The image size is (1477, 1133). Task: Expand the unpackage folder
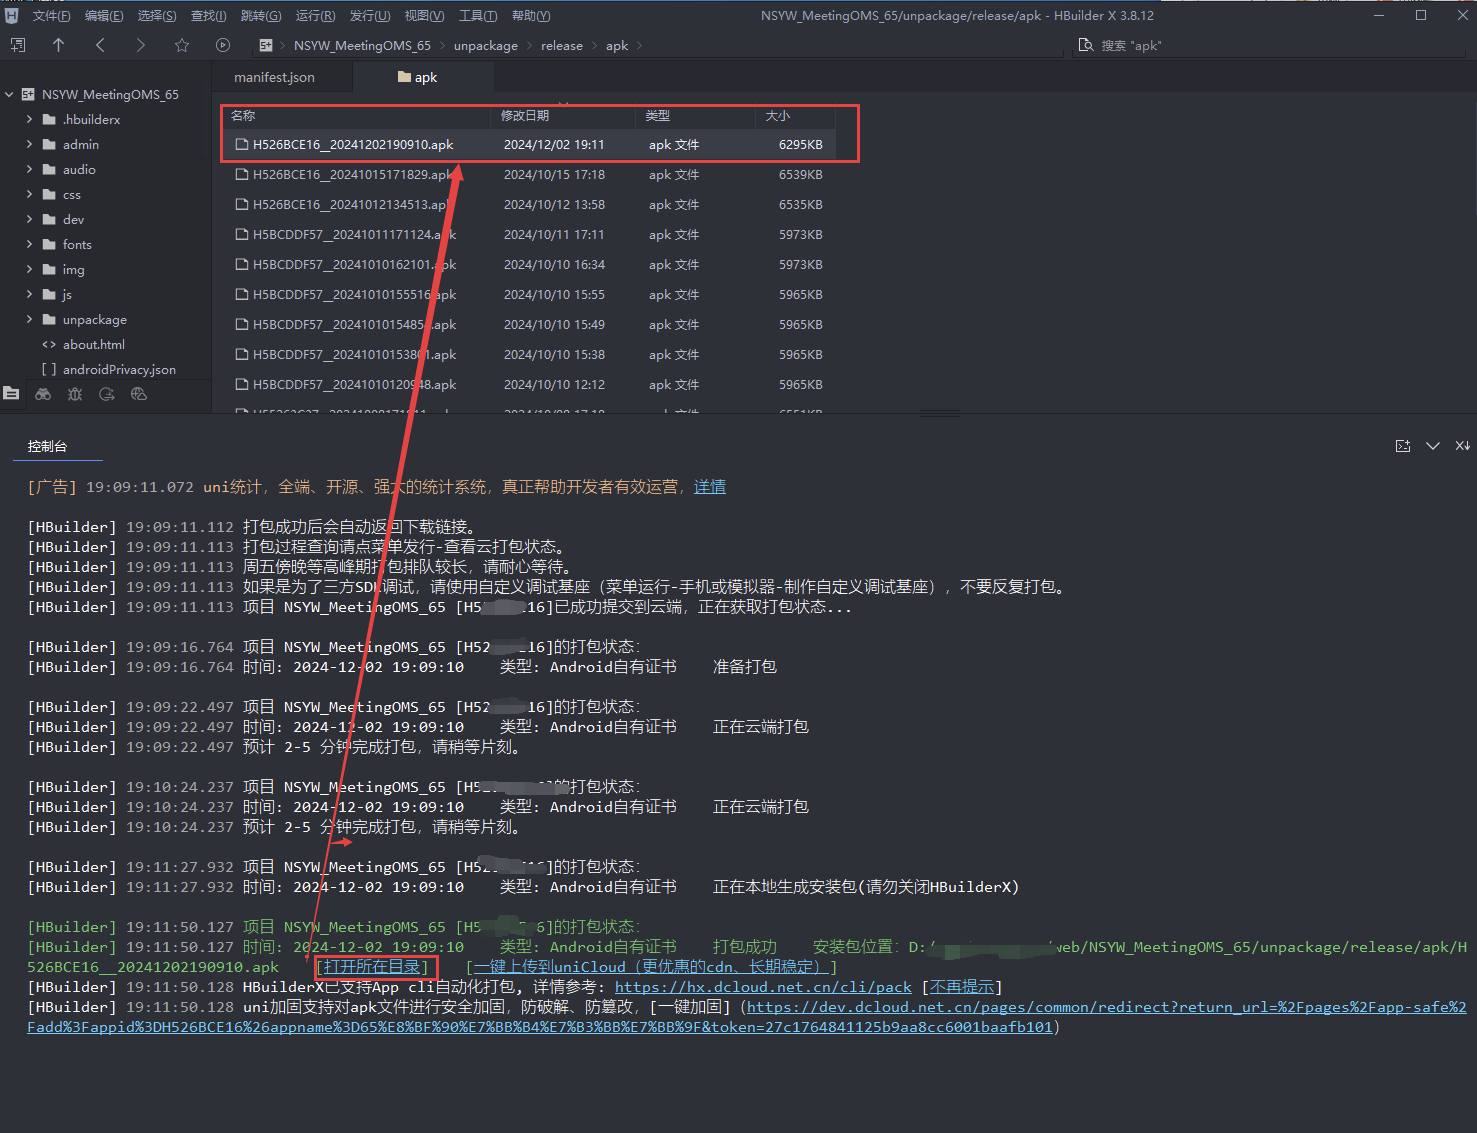tap(29, 319)
